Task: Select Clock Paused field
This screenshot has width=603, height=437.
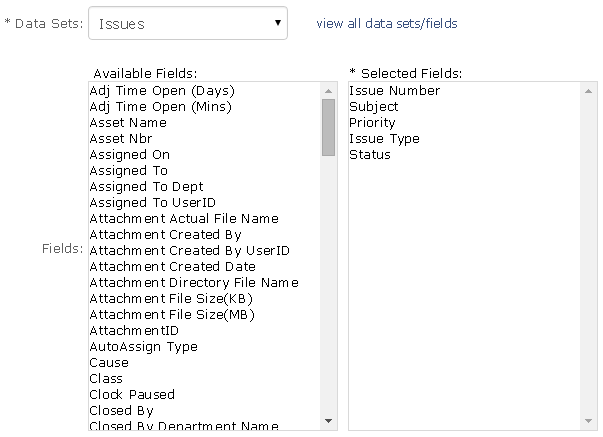Action: [x=132, y=395]
